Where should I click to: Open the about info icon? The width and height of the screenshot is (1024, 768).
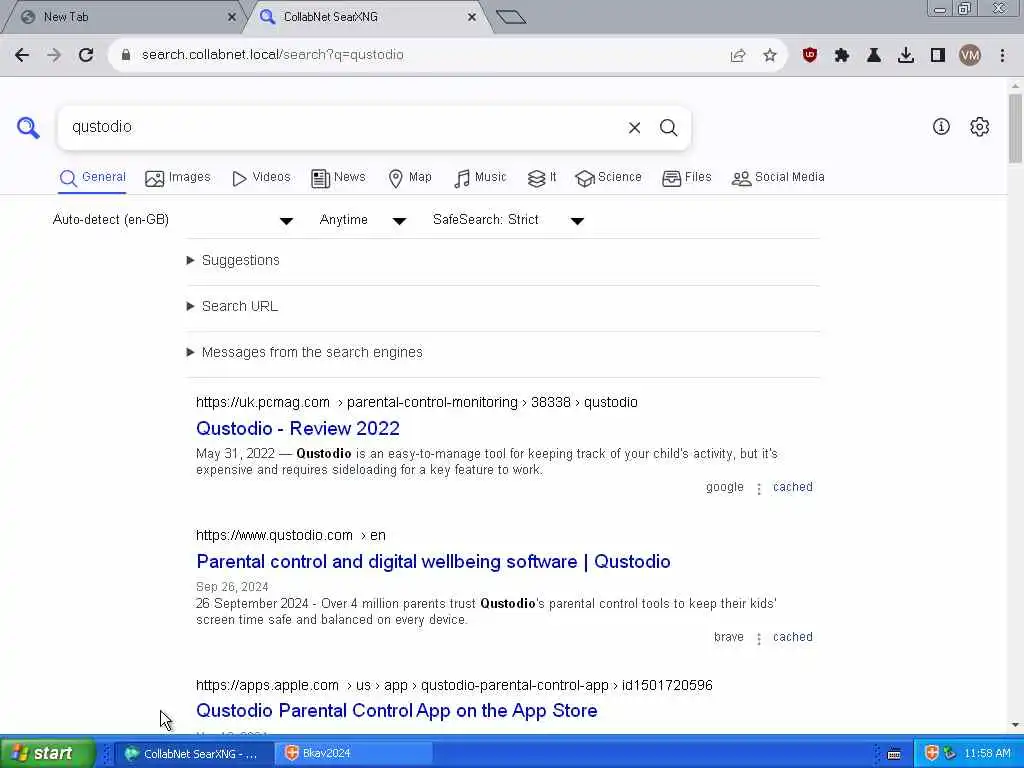[941, 127]
